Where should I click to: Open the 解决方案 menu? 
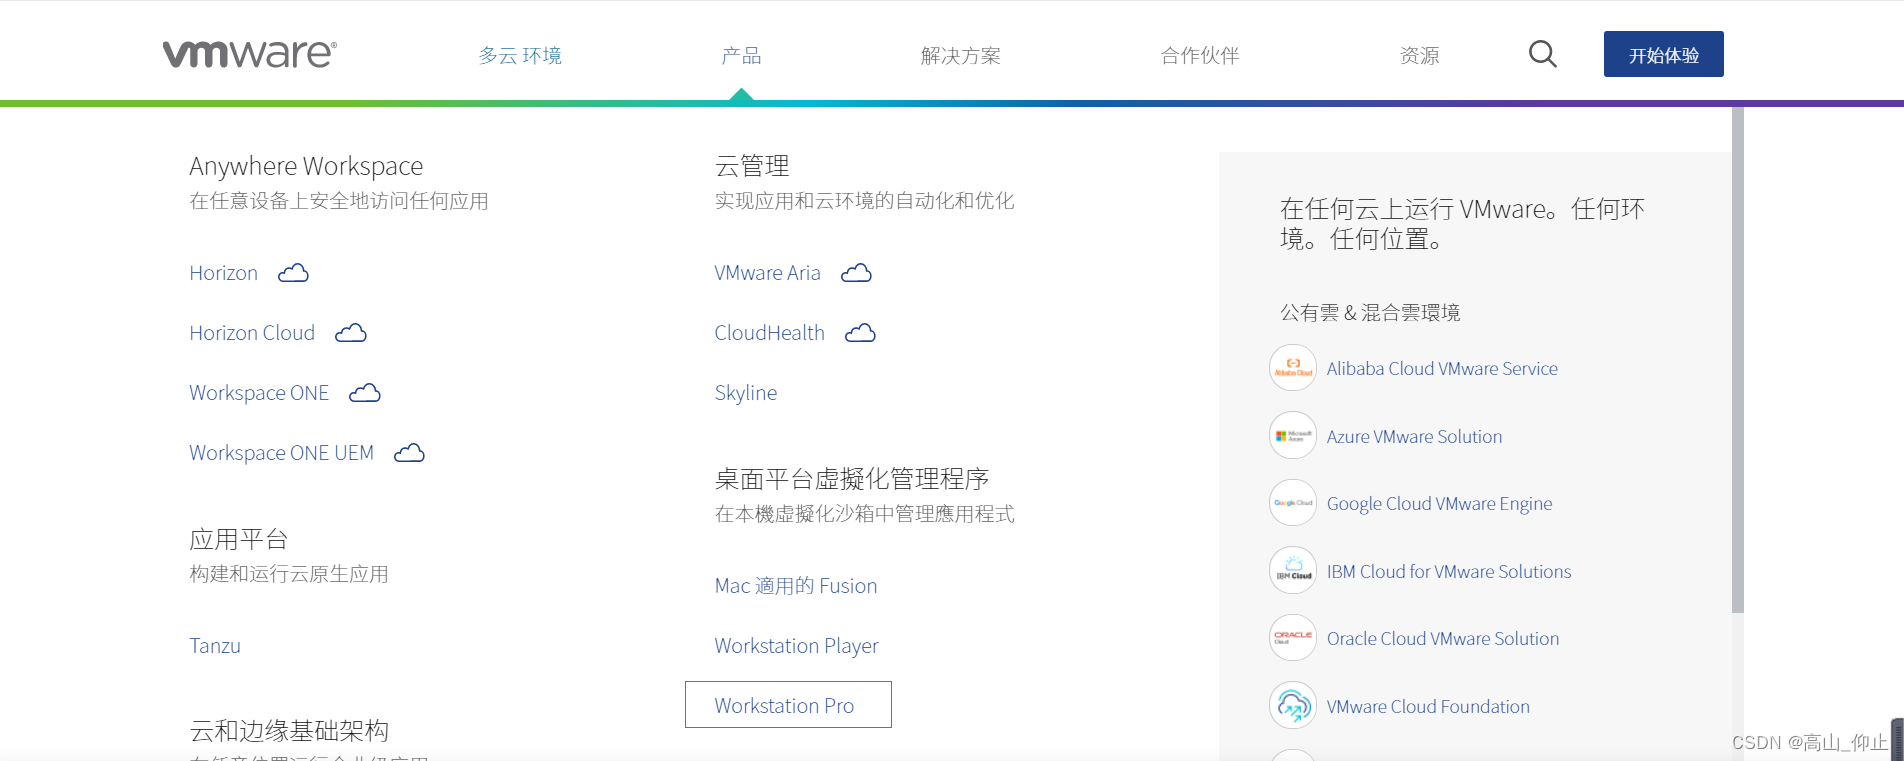pos(961,56)
